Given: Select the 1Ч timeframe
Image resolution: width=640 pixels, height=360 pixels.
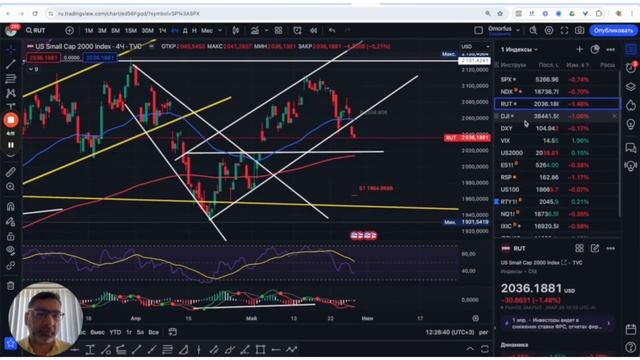Looking at the screenshot, I should point(162,31).
